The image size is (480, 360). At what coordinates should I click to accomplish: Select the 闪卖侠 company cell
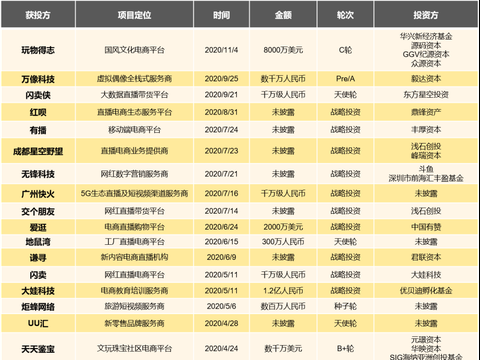38,95
